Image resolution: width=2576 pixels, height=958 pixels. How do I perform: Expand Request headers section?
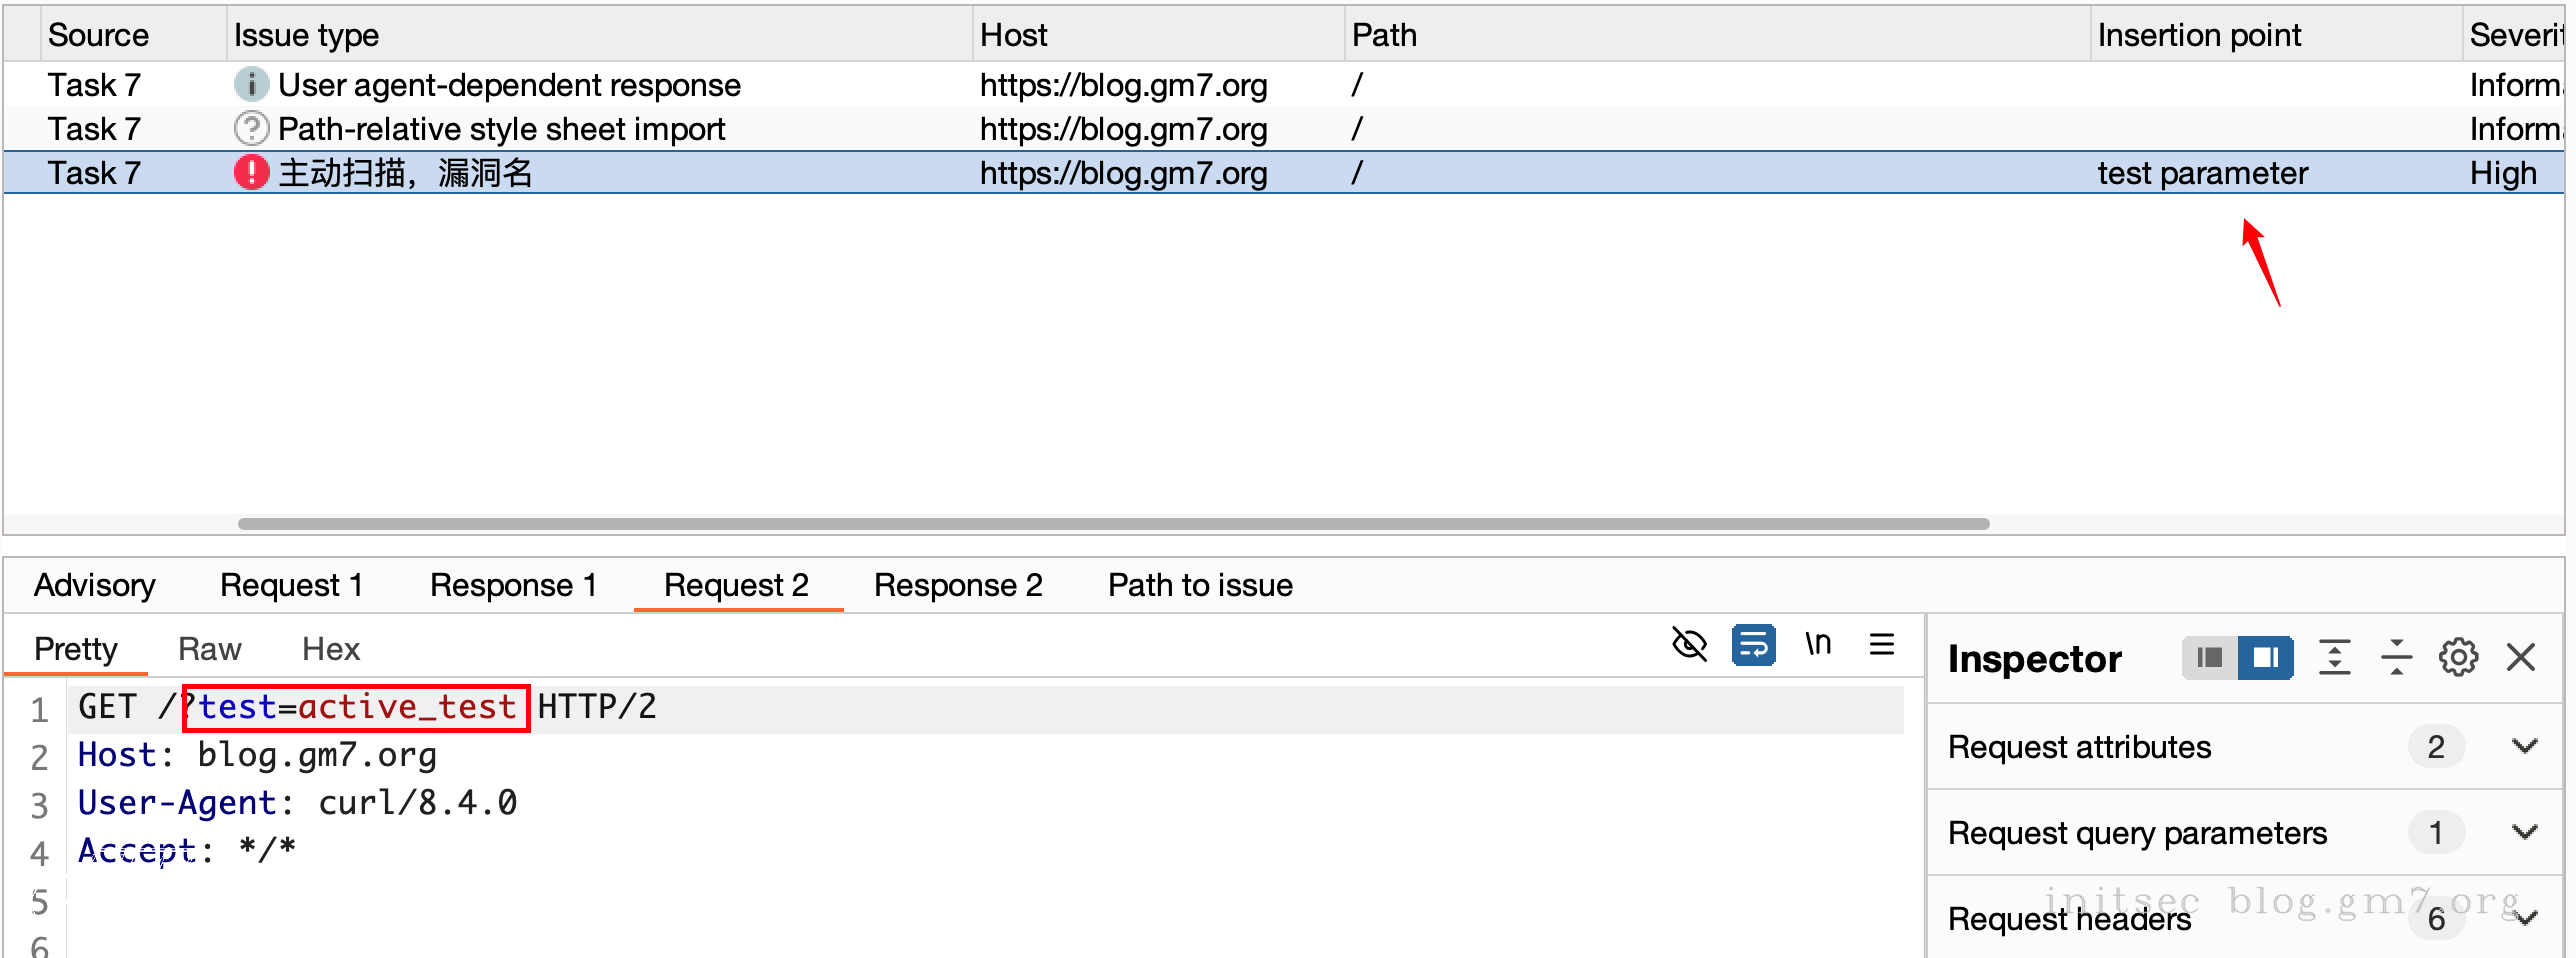[2526, 919]
